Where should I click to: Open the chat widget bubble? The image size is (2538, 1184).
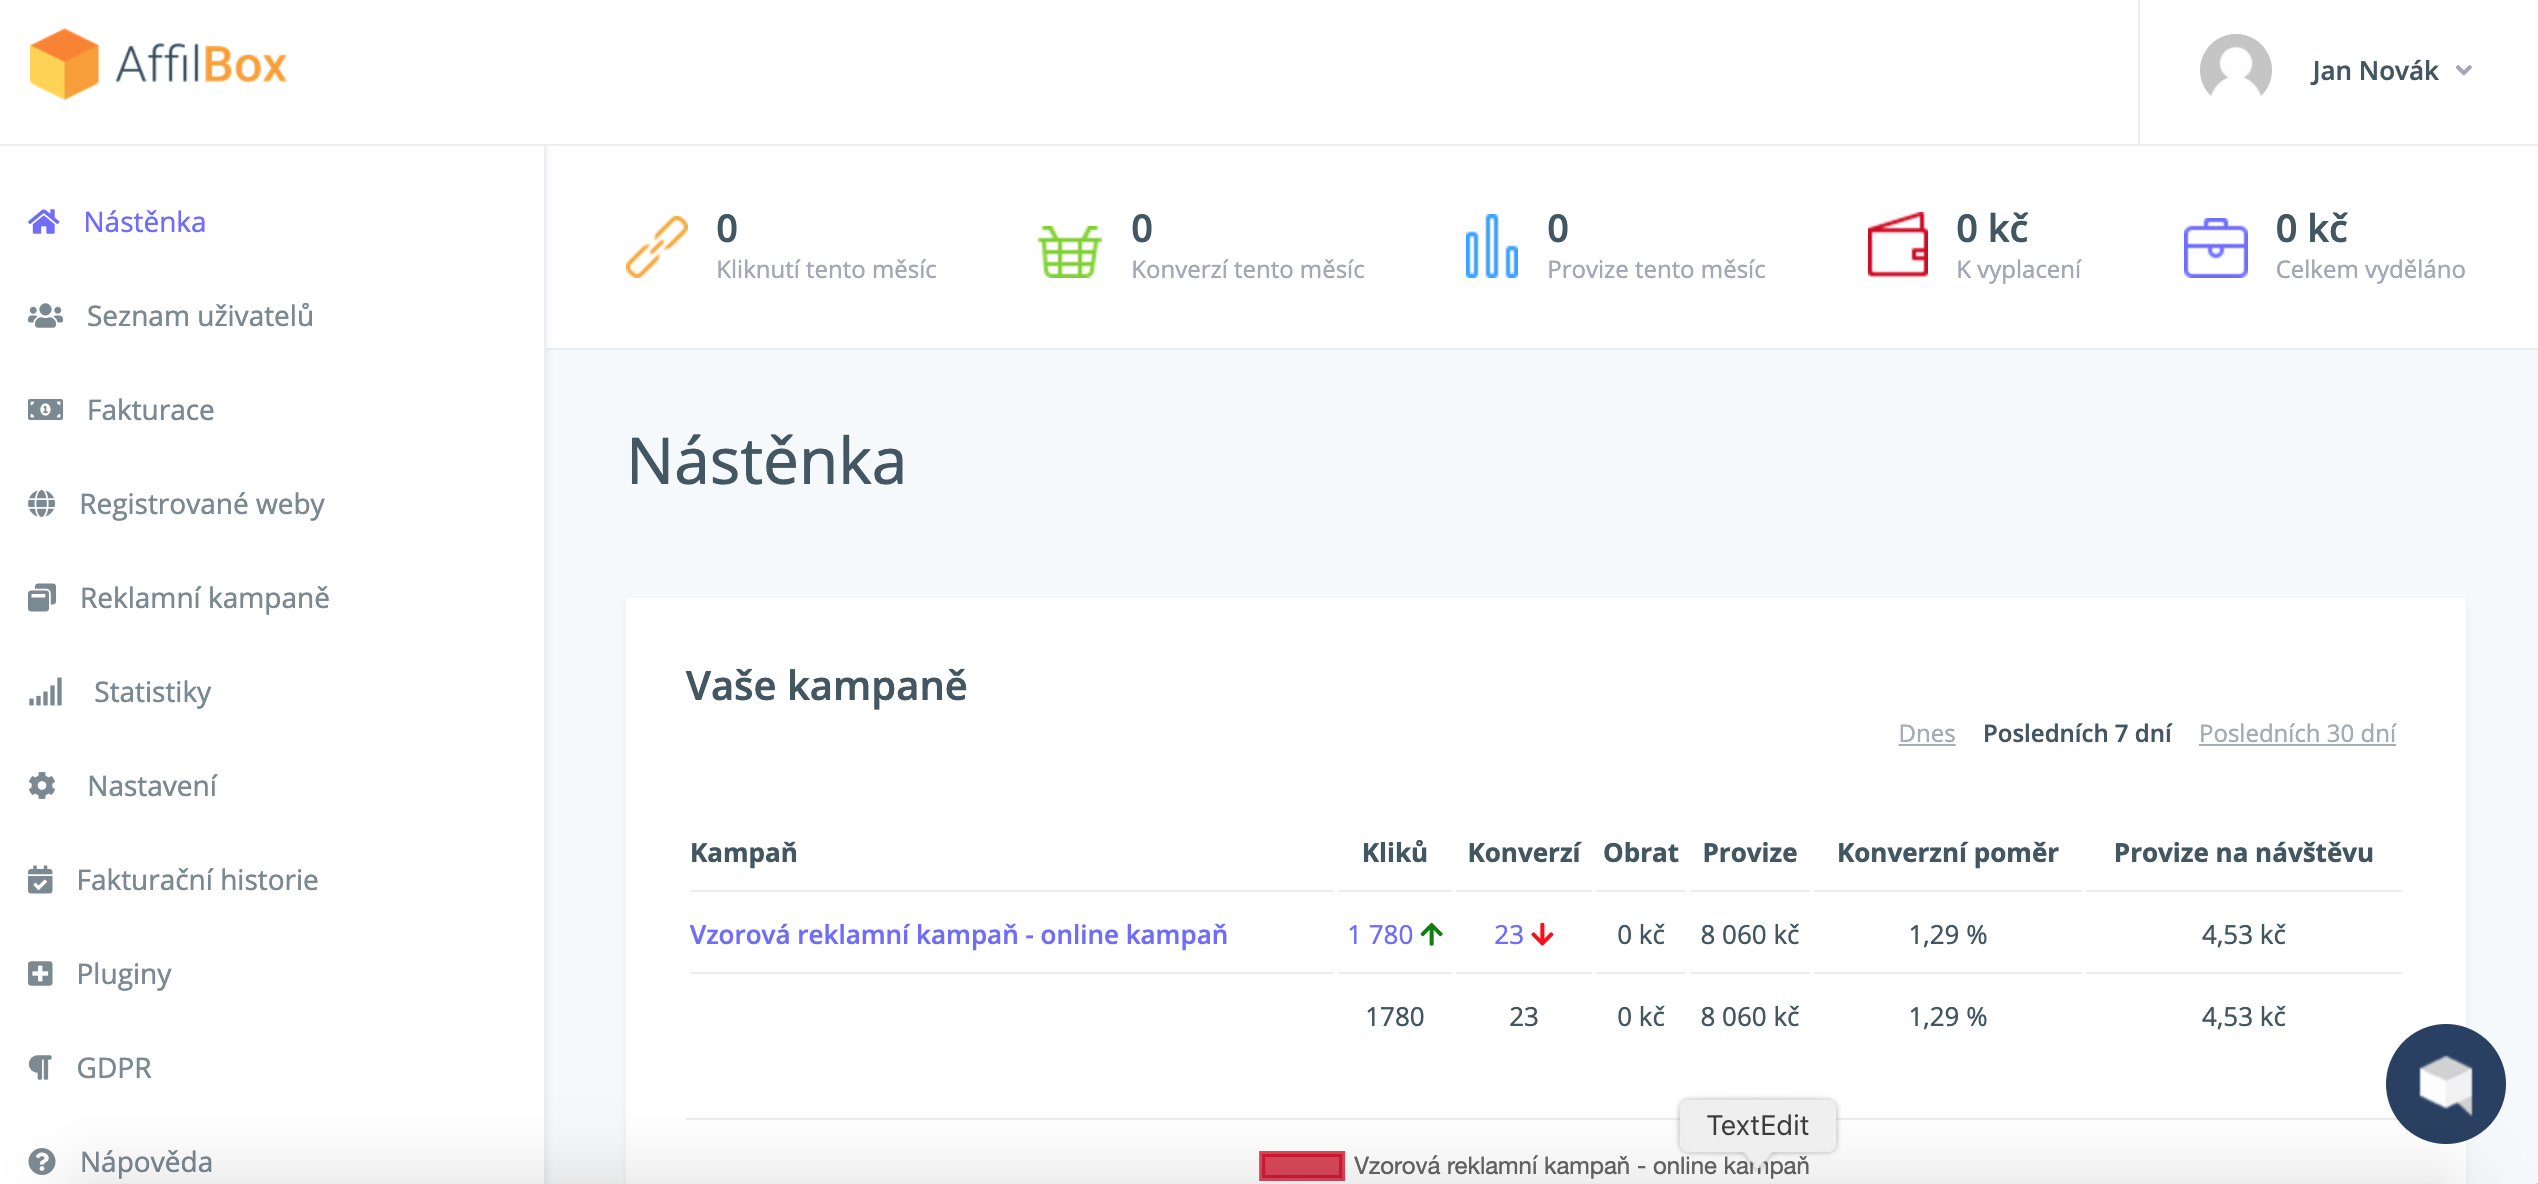tap(2444, 1083)
